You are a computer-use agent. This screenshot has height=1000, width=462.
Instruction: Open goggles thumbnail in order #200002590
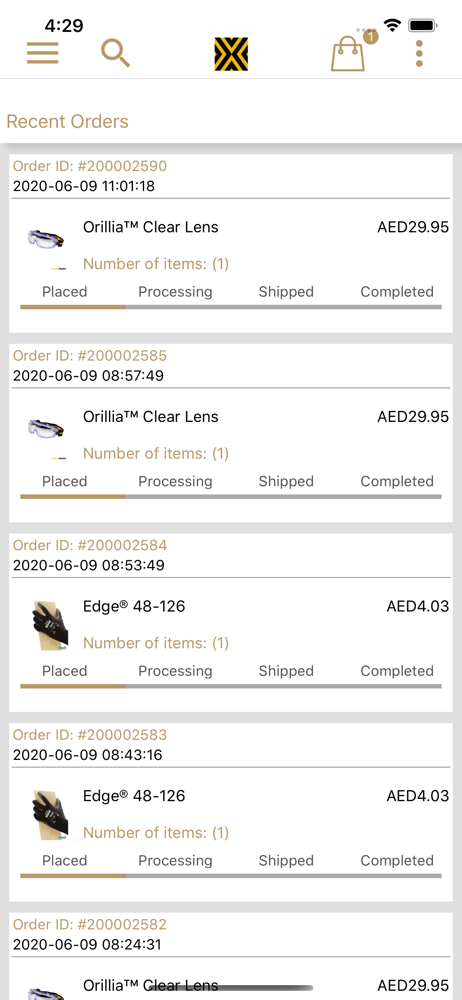(x=46, y=240)
